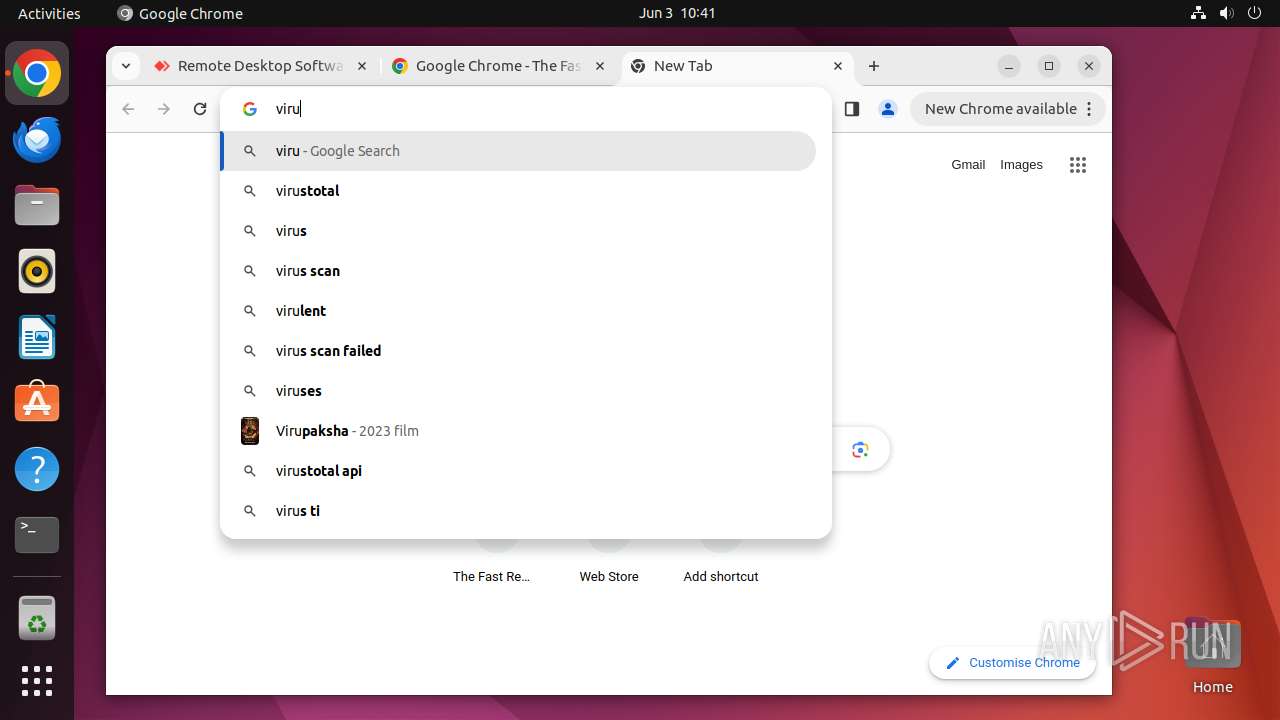This screenshot has height=720, width=1280.
Task: Open Activities overview
Action: point(49,13)
